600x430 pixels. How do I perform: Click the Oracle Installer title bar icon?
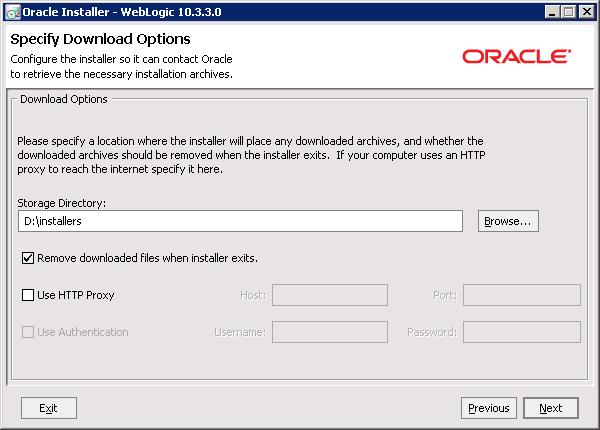[x=13, y=12]
